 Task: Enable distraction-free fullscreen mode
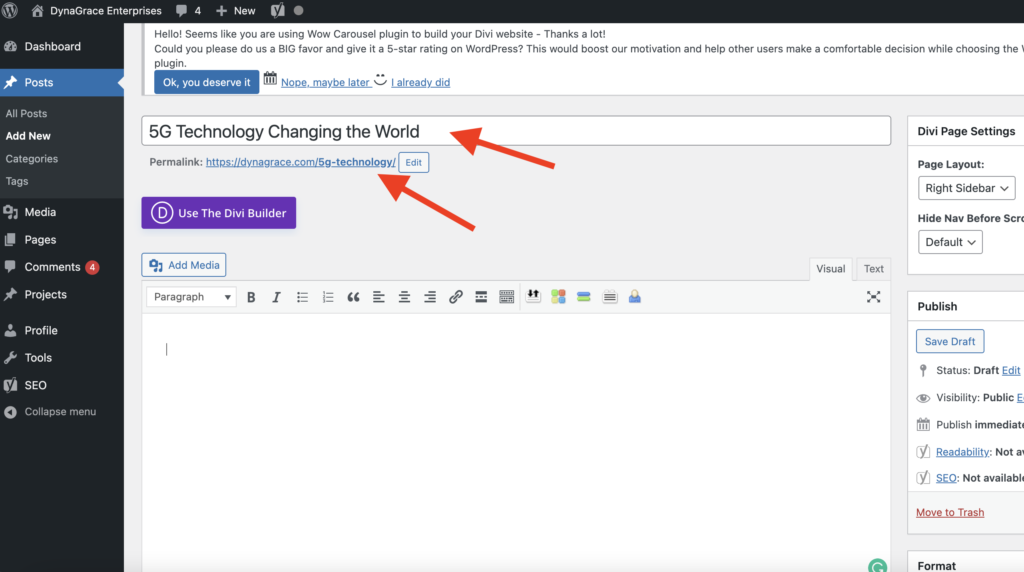coord(873,297)
